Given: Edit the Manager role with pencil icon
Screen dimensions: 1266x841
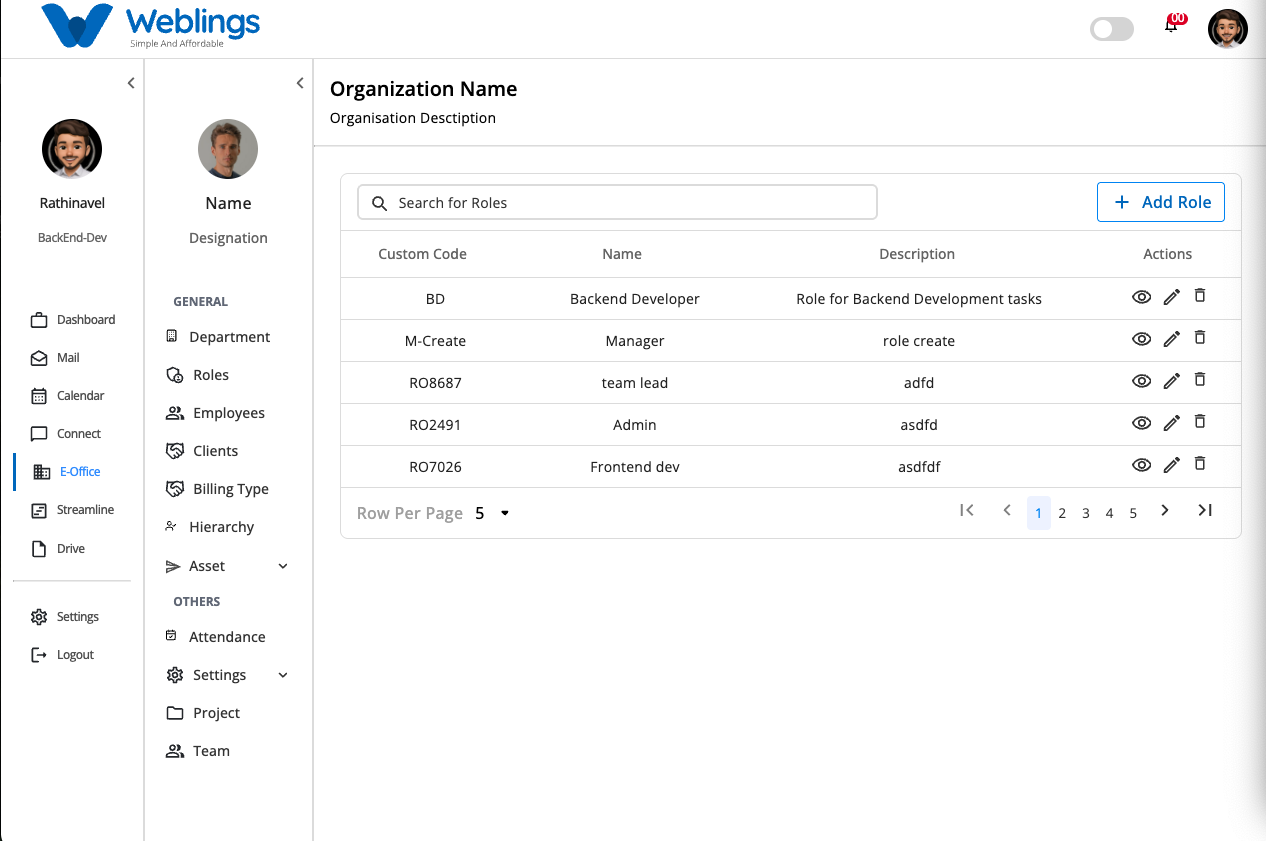Looking at the screenshot, I should [1172, 339].
